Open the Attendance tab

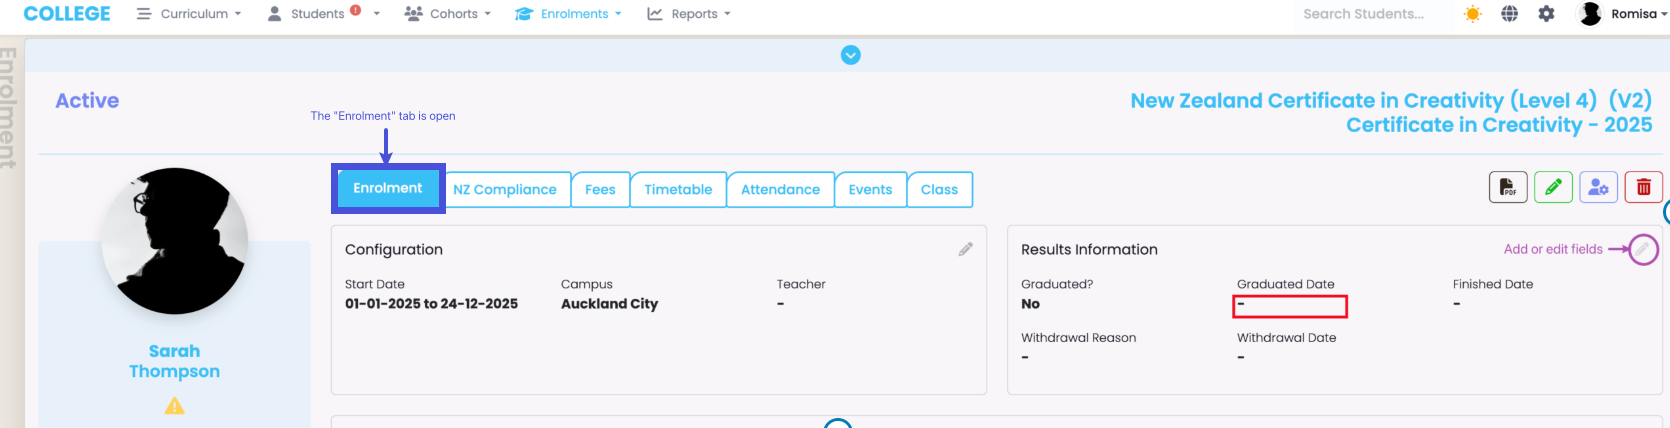tap(780, 189)
